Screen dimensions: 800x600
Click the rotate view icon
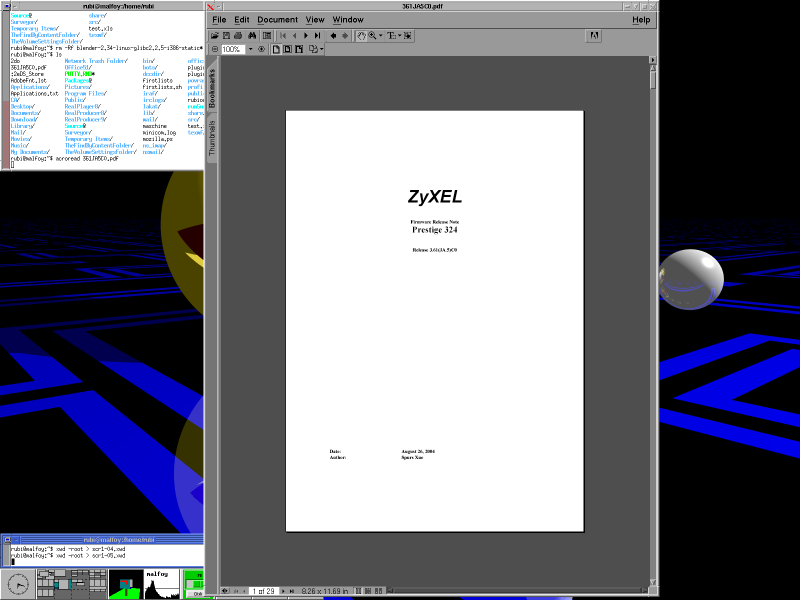[313, 49]
